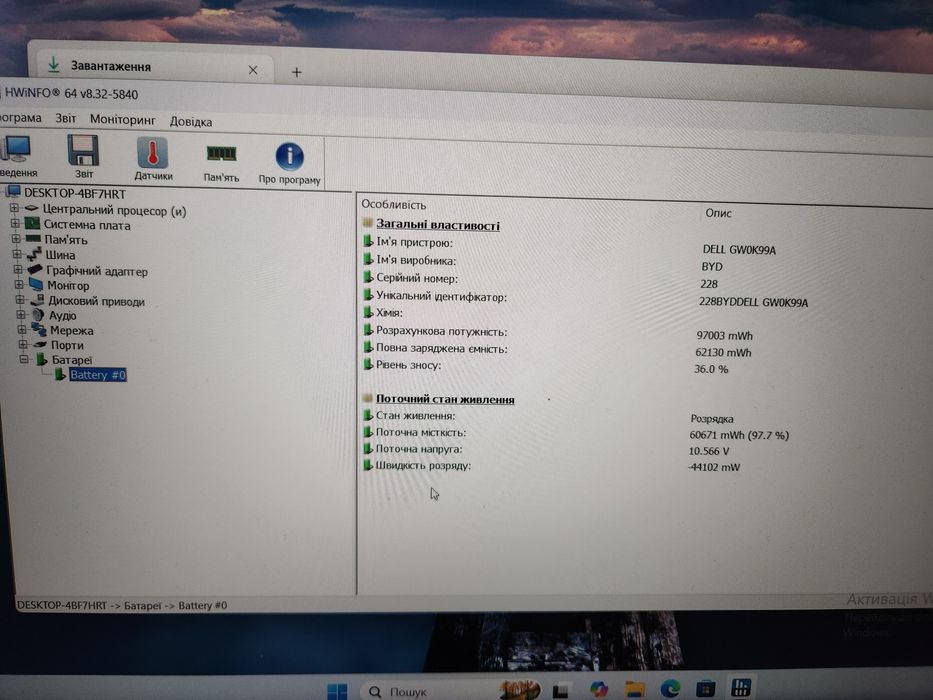Click the Поточний стан живлення section heading

tap(445, 399)
